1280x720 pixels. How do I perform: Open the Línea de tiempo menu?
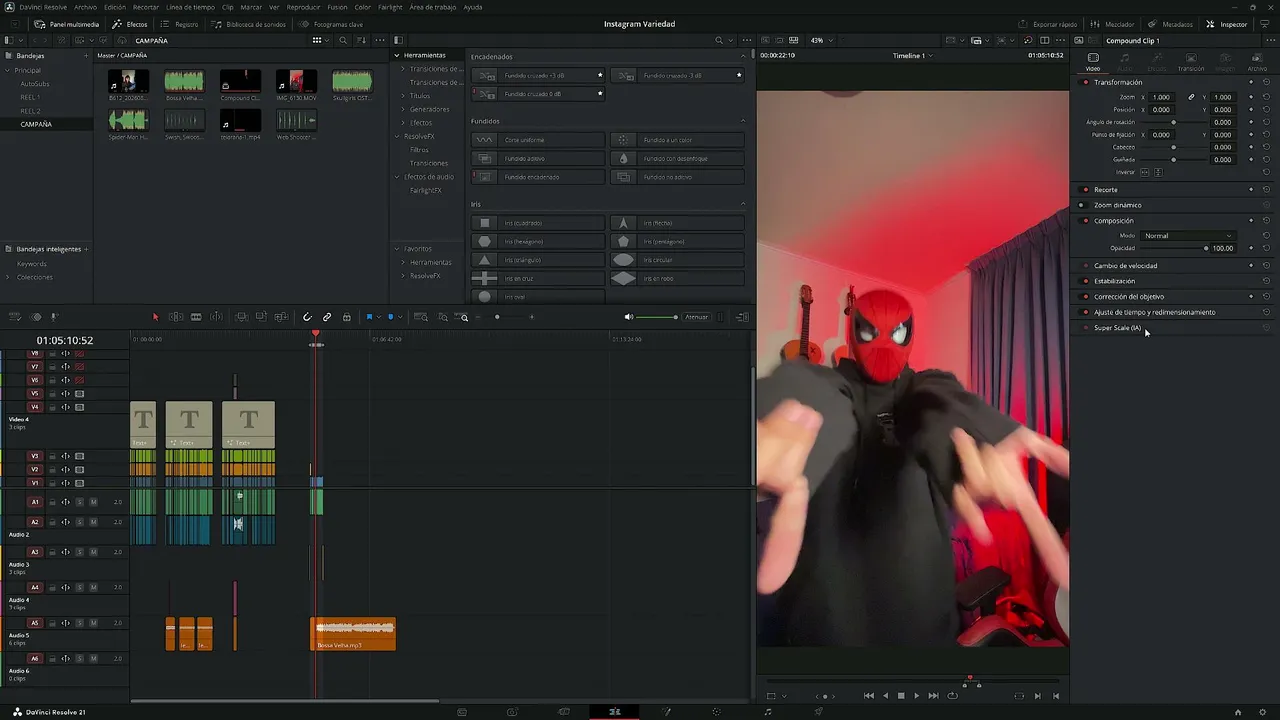tap(190, 7)
